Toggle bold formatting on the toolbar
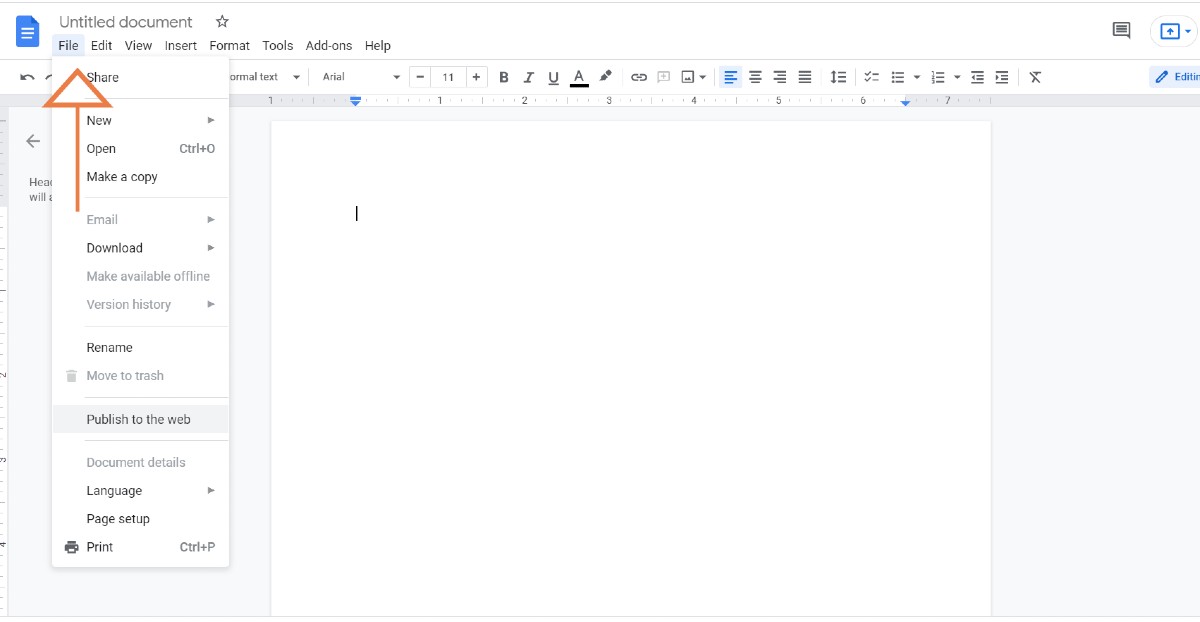The height and width of the screenshot is (622, 1200). pyautogui.click(x=504, y=76)
